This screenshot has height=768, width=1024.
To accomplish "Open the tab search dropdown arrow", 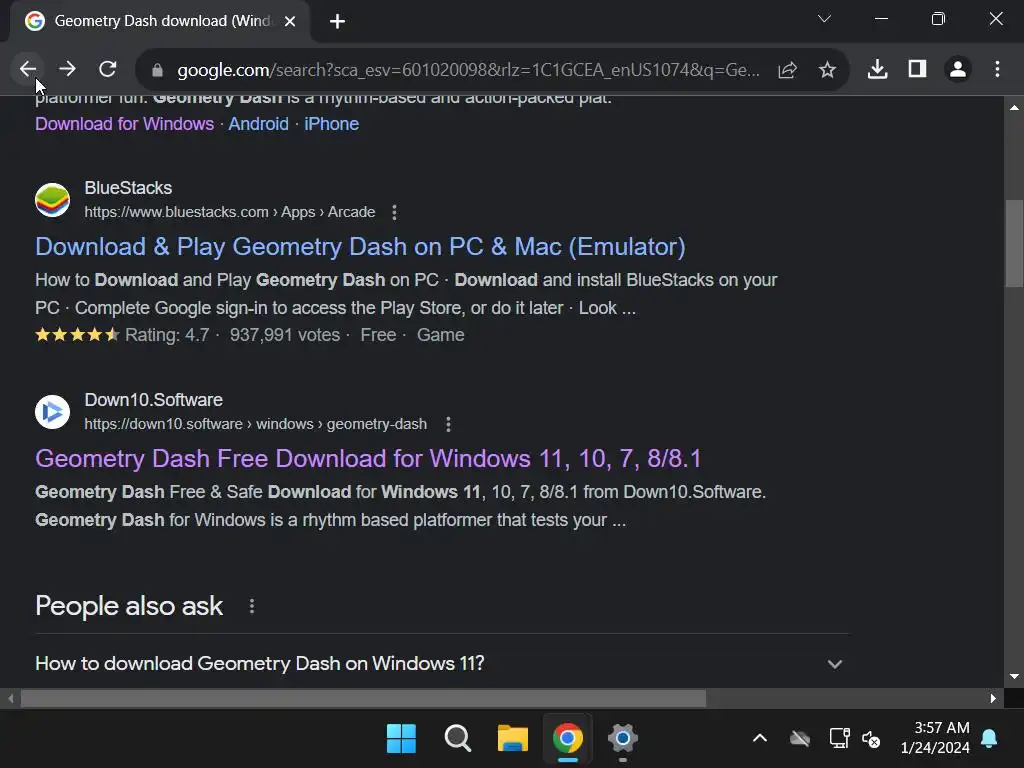I will point(824,19).
